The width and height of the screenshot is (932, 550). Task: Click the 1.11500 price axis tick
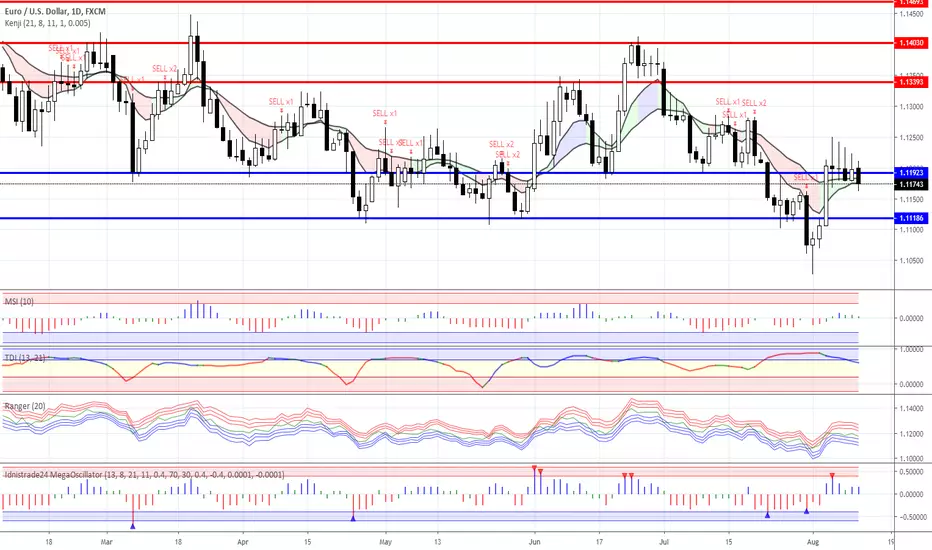pyautogui.click(x=912, y=199)
